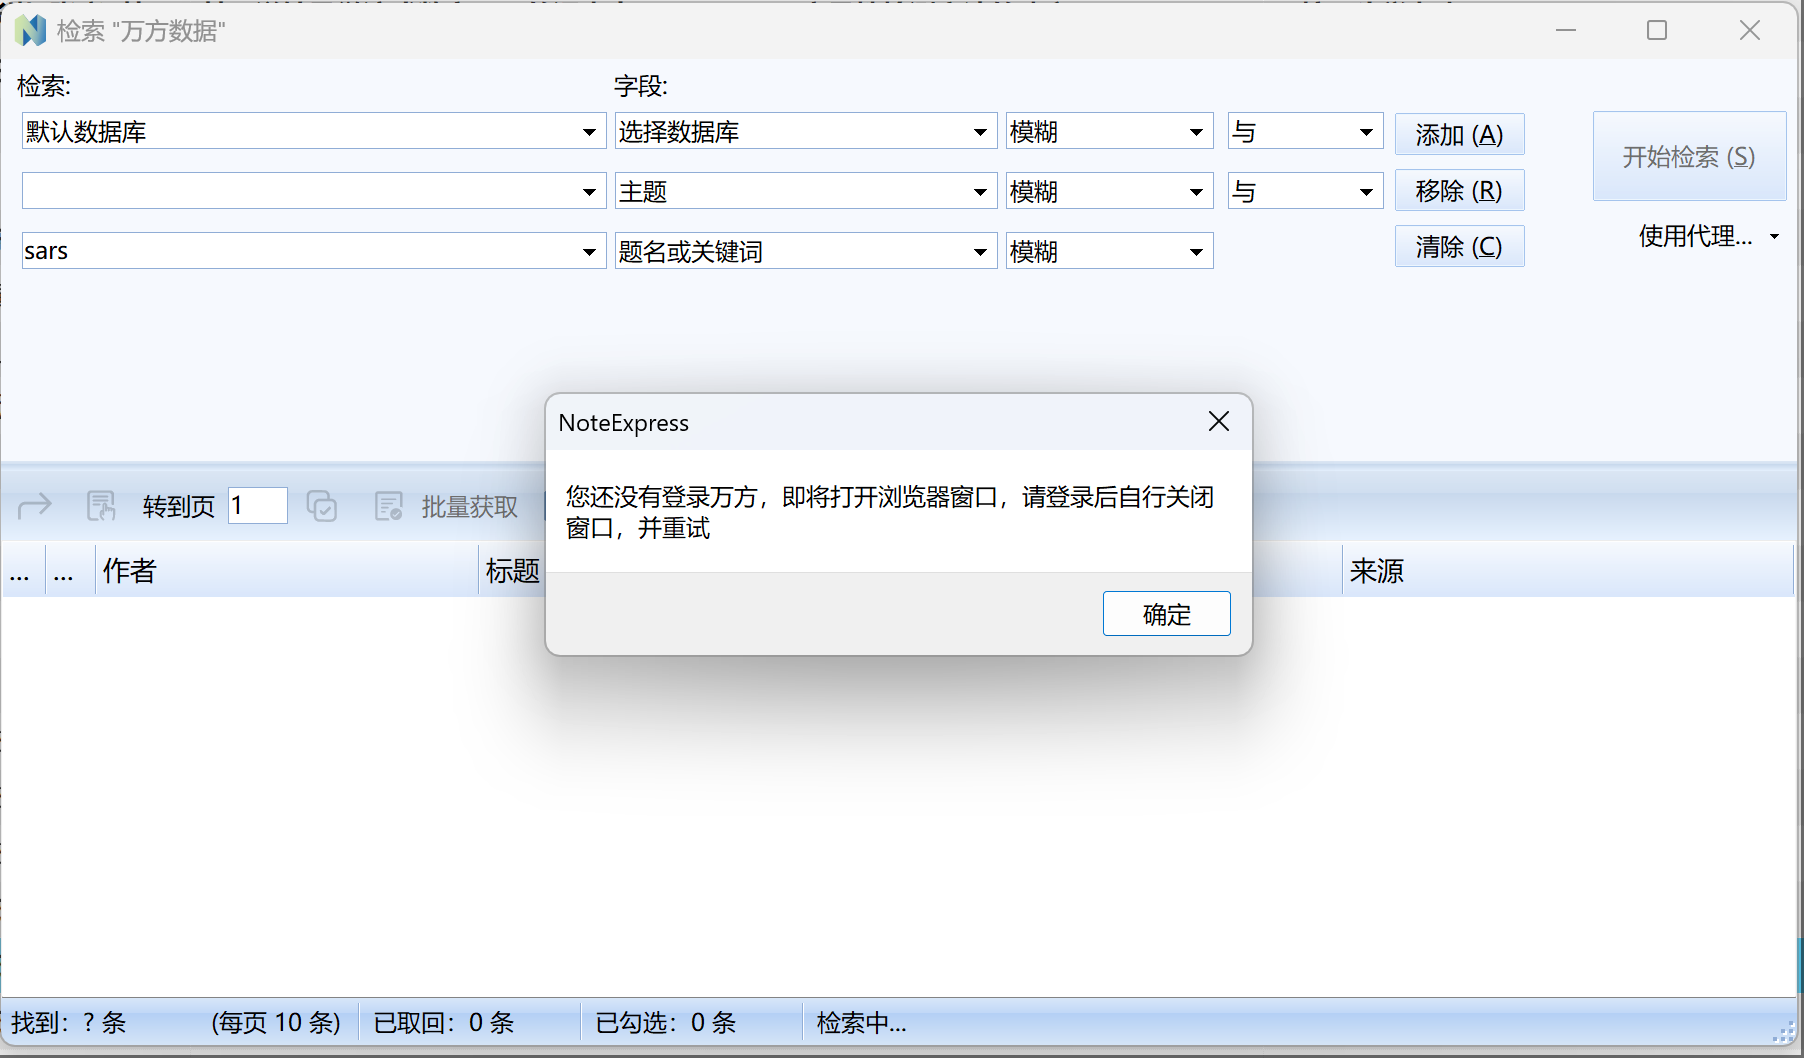This screenshot has height=1058, width=1804.
Task: Minimize the 检索 万方数据 window
Action: click(1566, 31)
